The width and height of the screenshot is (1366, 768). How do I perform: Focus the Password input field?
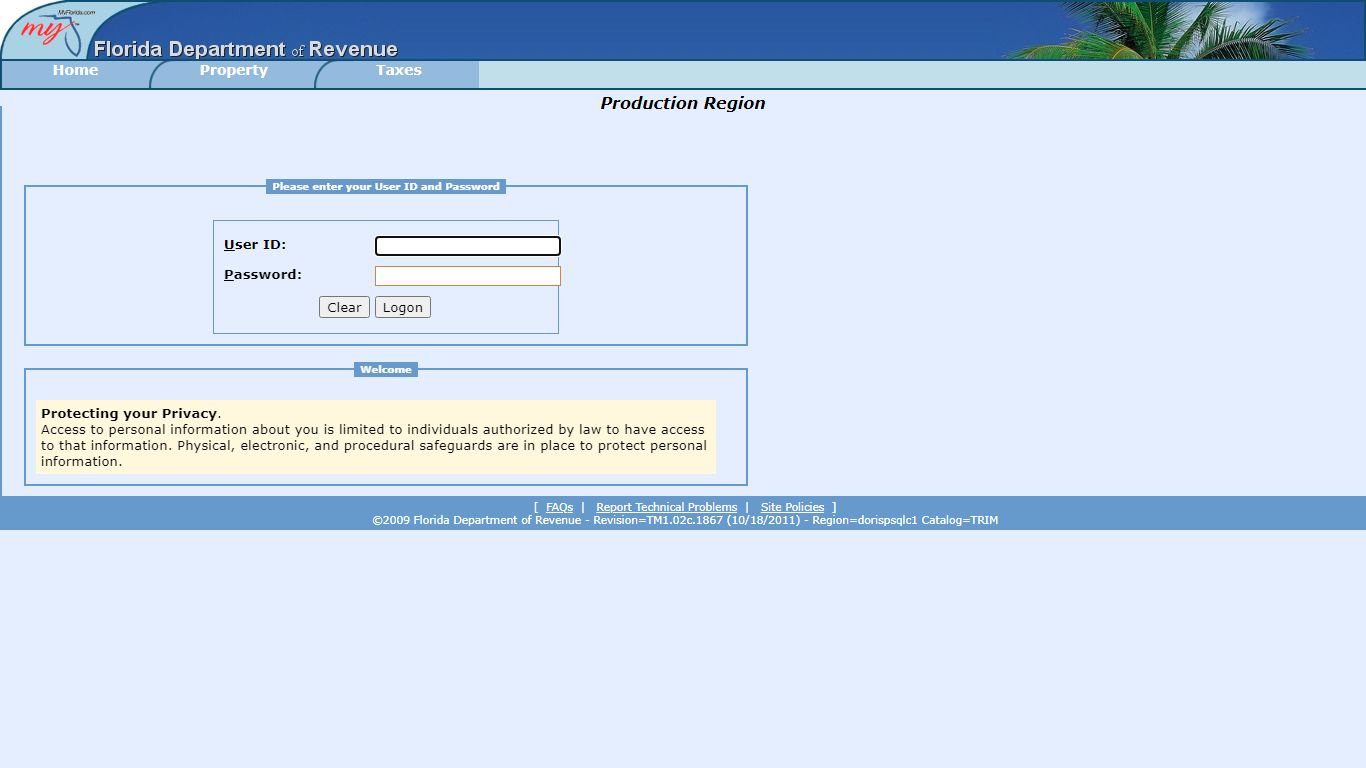(x=468, y=276)
